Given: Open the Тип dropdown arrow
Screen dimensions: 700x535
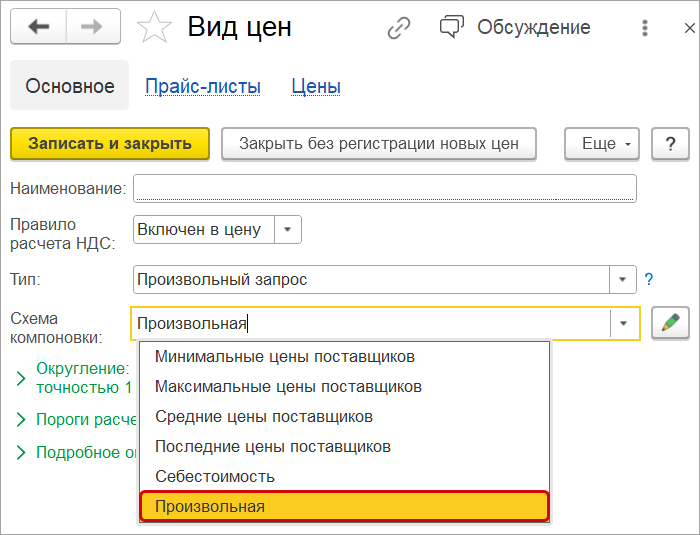Looking at the screenshot, I should tap(623, 279).
